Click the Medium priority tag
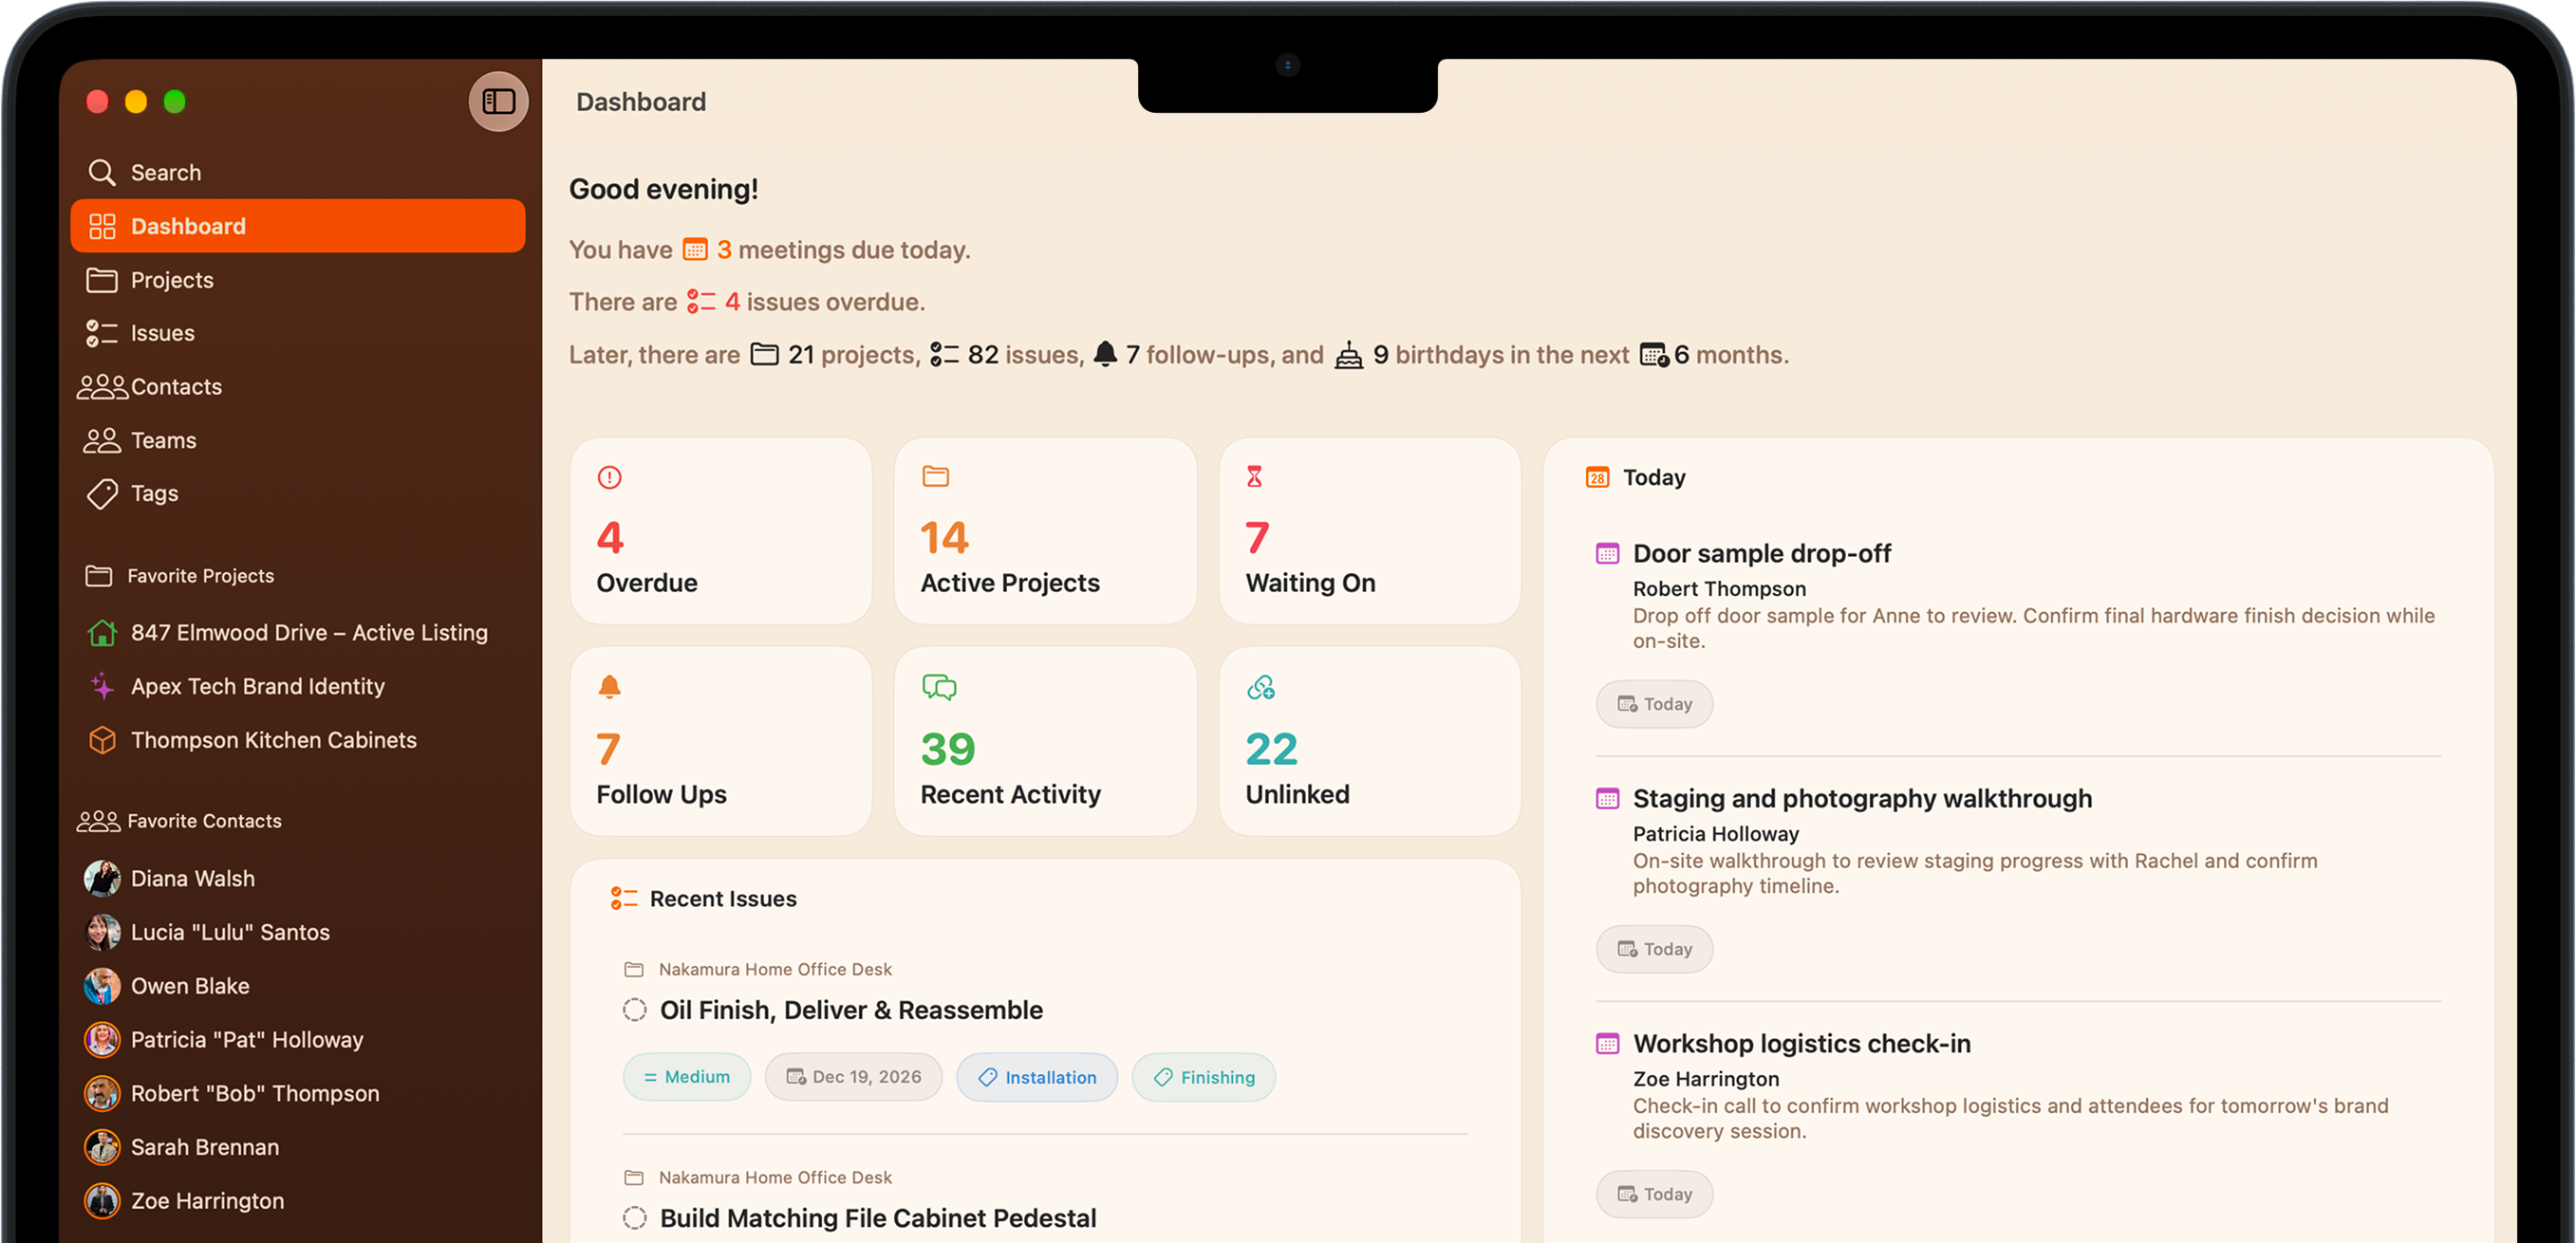The width and height of the screenshot is (2576, 1243). 687,1077
